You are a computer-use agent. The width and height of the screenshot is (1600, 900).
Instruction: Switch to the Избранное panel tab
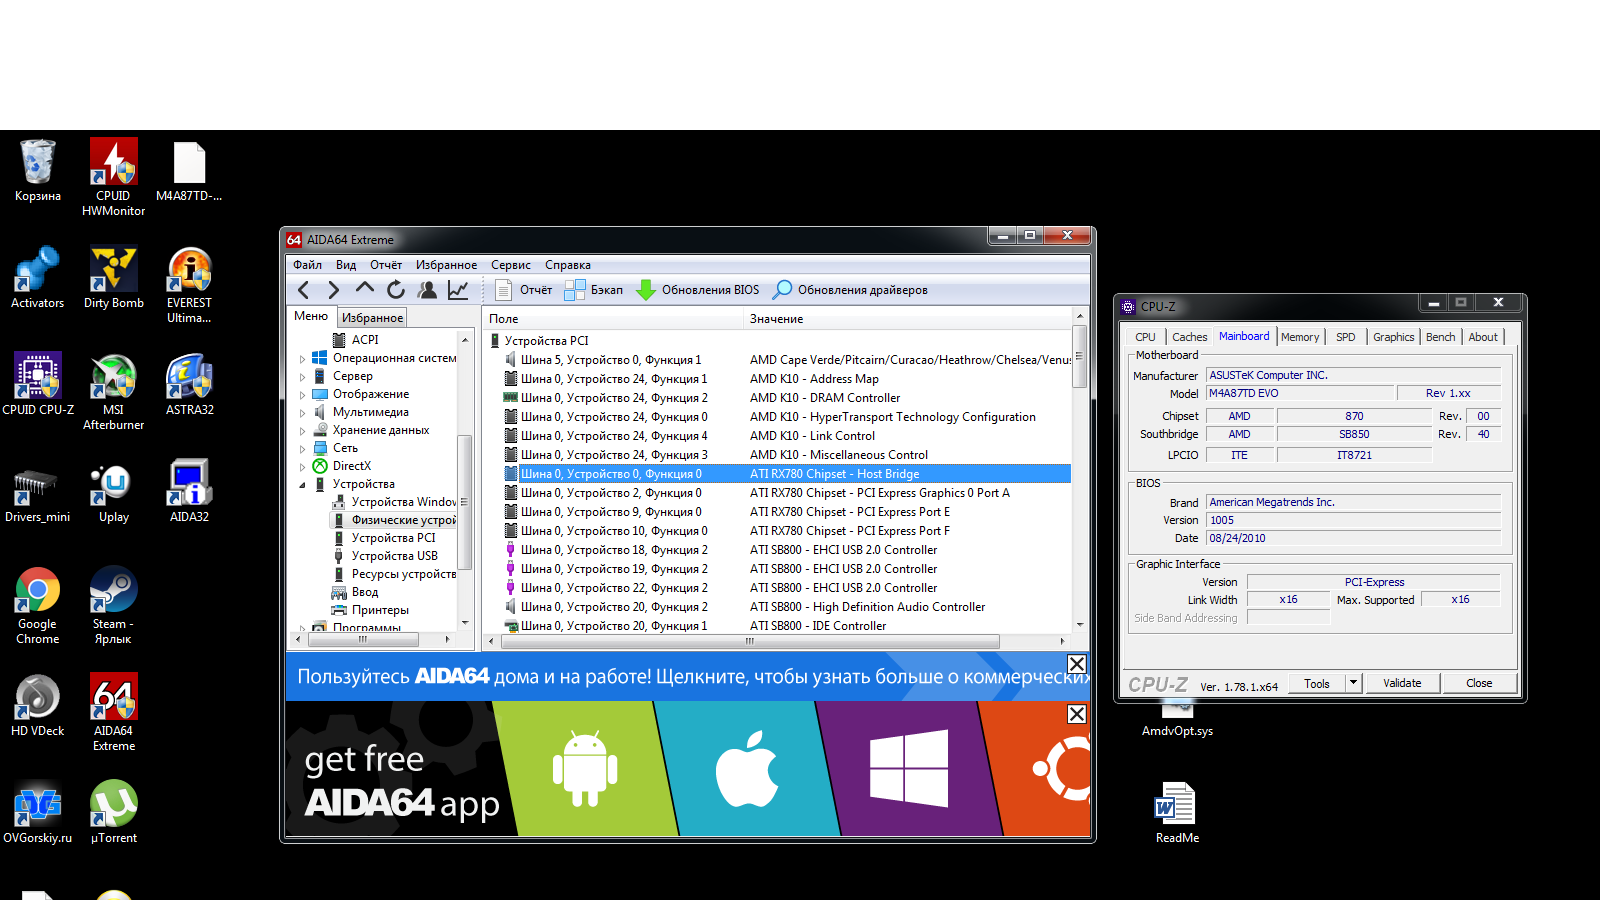pyautogui.click(x=372, y=318)
